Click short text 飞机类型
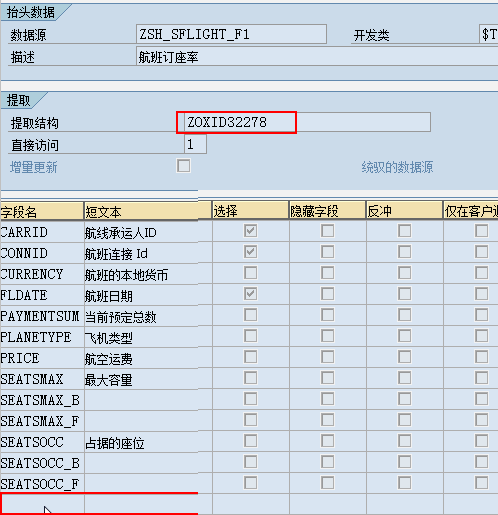 pos(108,338)
